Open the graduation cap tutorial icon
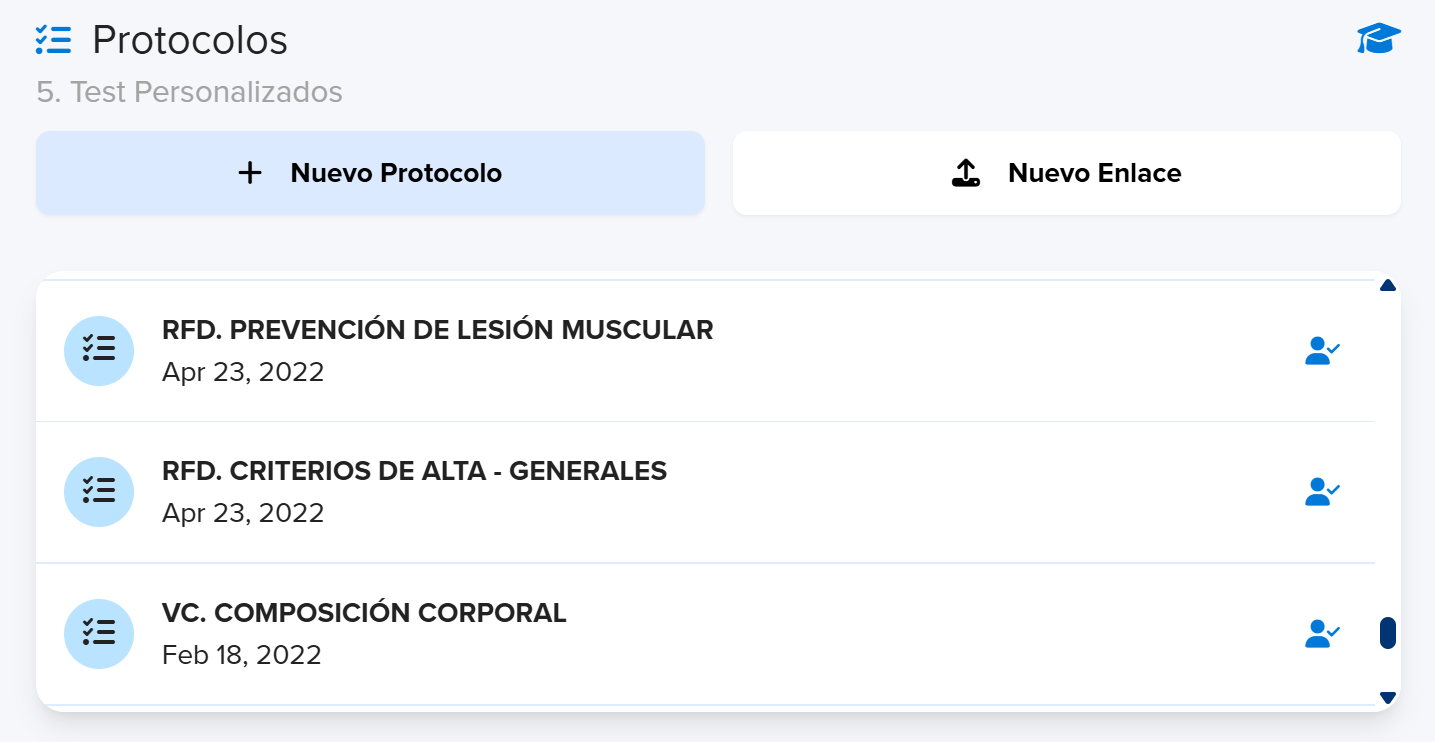The height and width of the screenshot is (742, 1435). click(x=1379, y=40)
